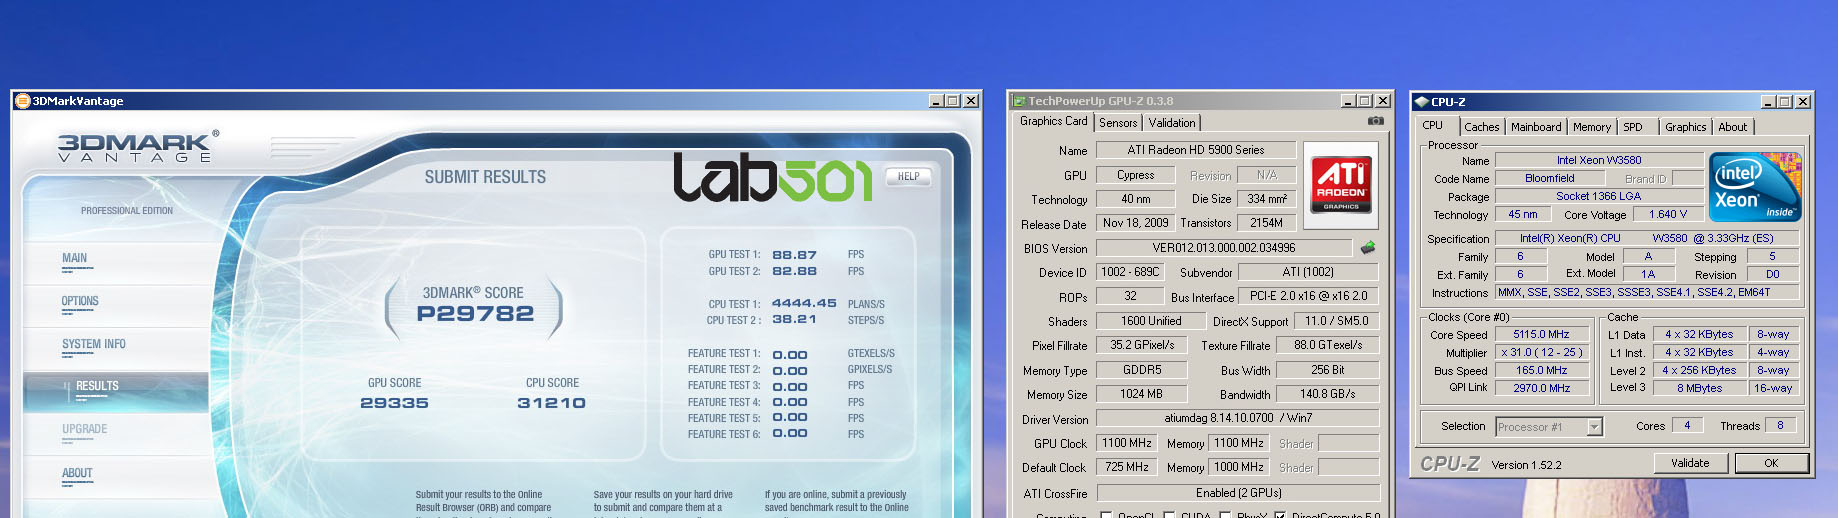Minimize the 3DMarkVantage window
Image resolution: width=1838 pixels, height=518 pixels.
tap(936, 101)
